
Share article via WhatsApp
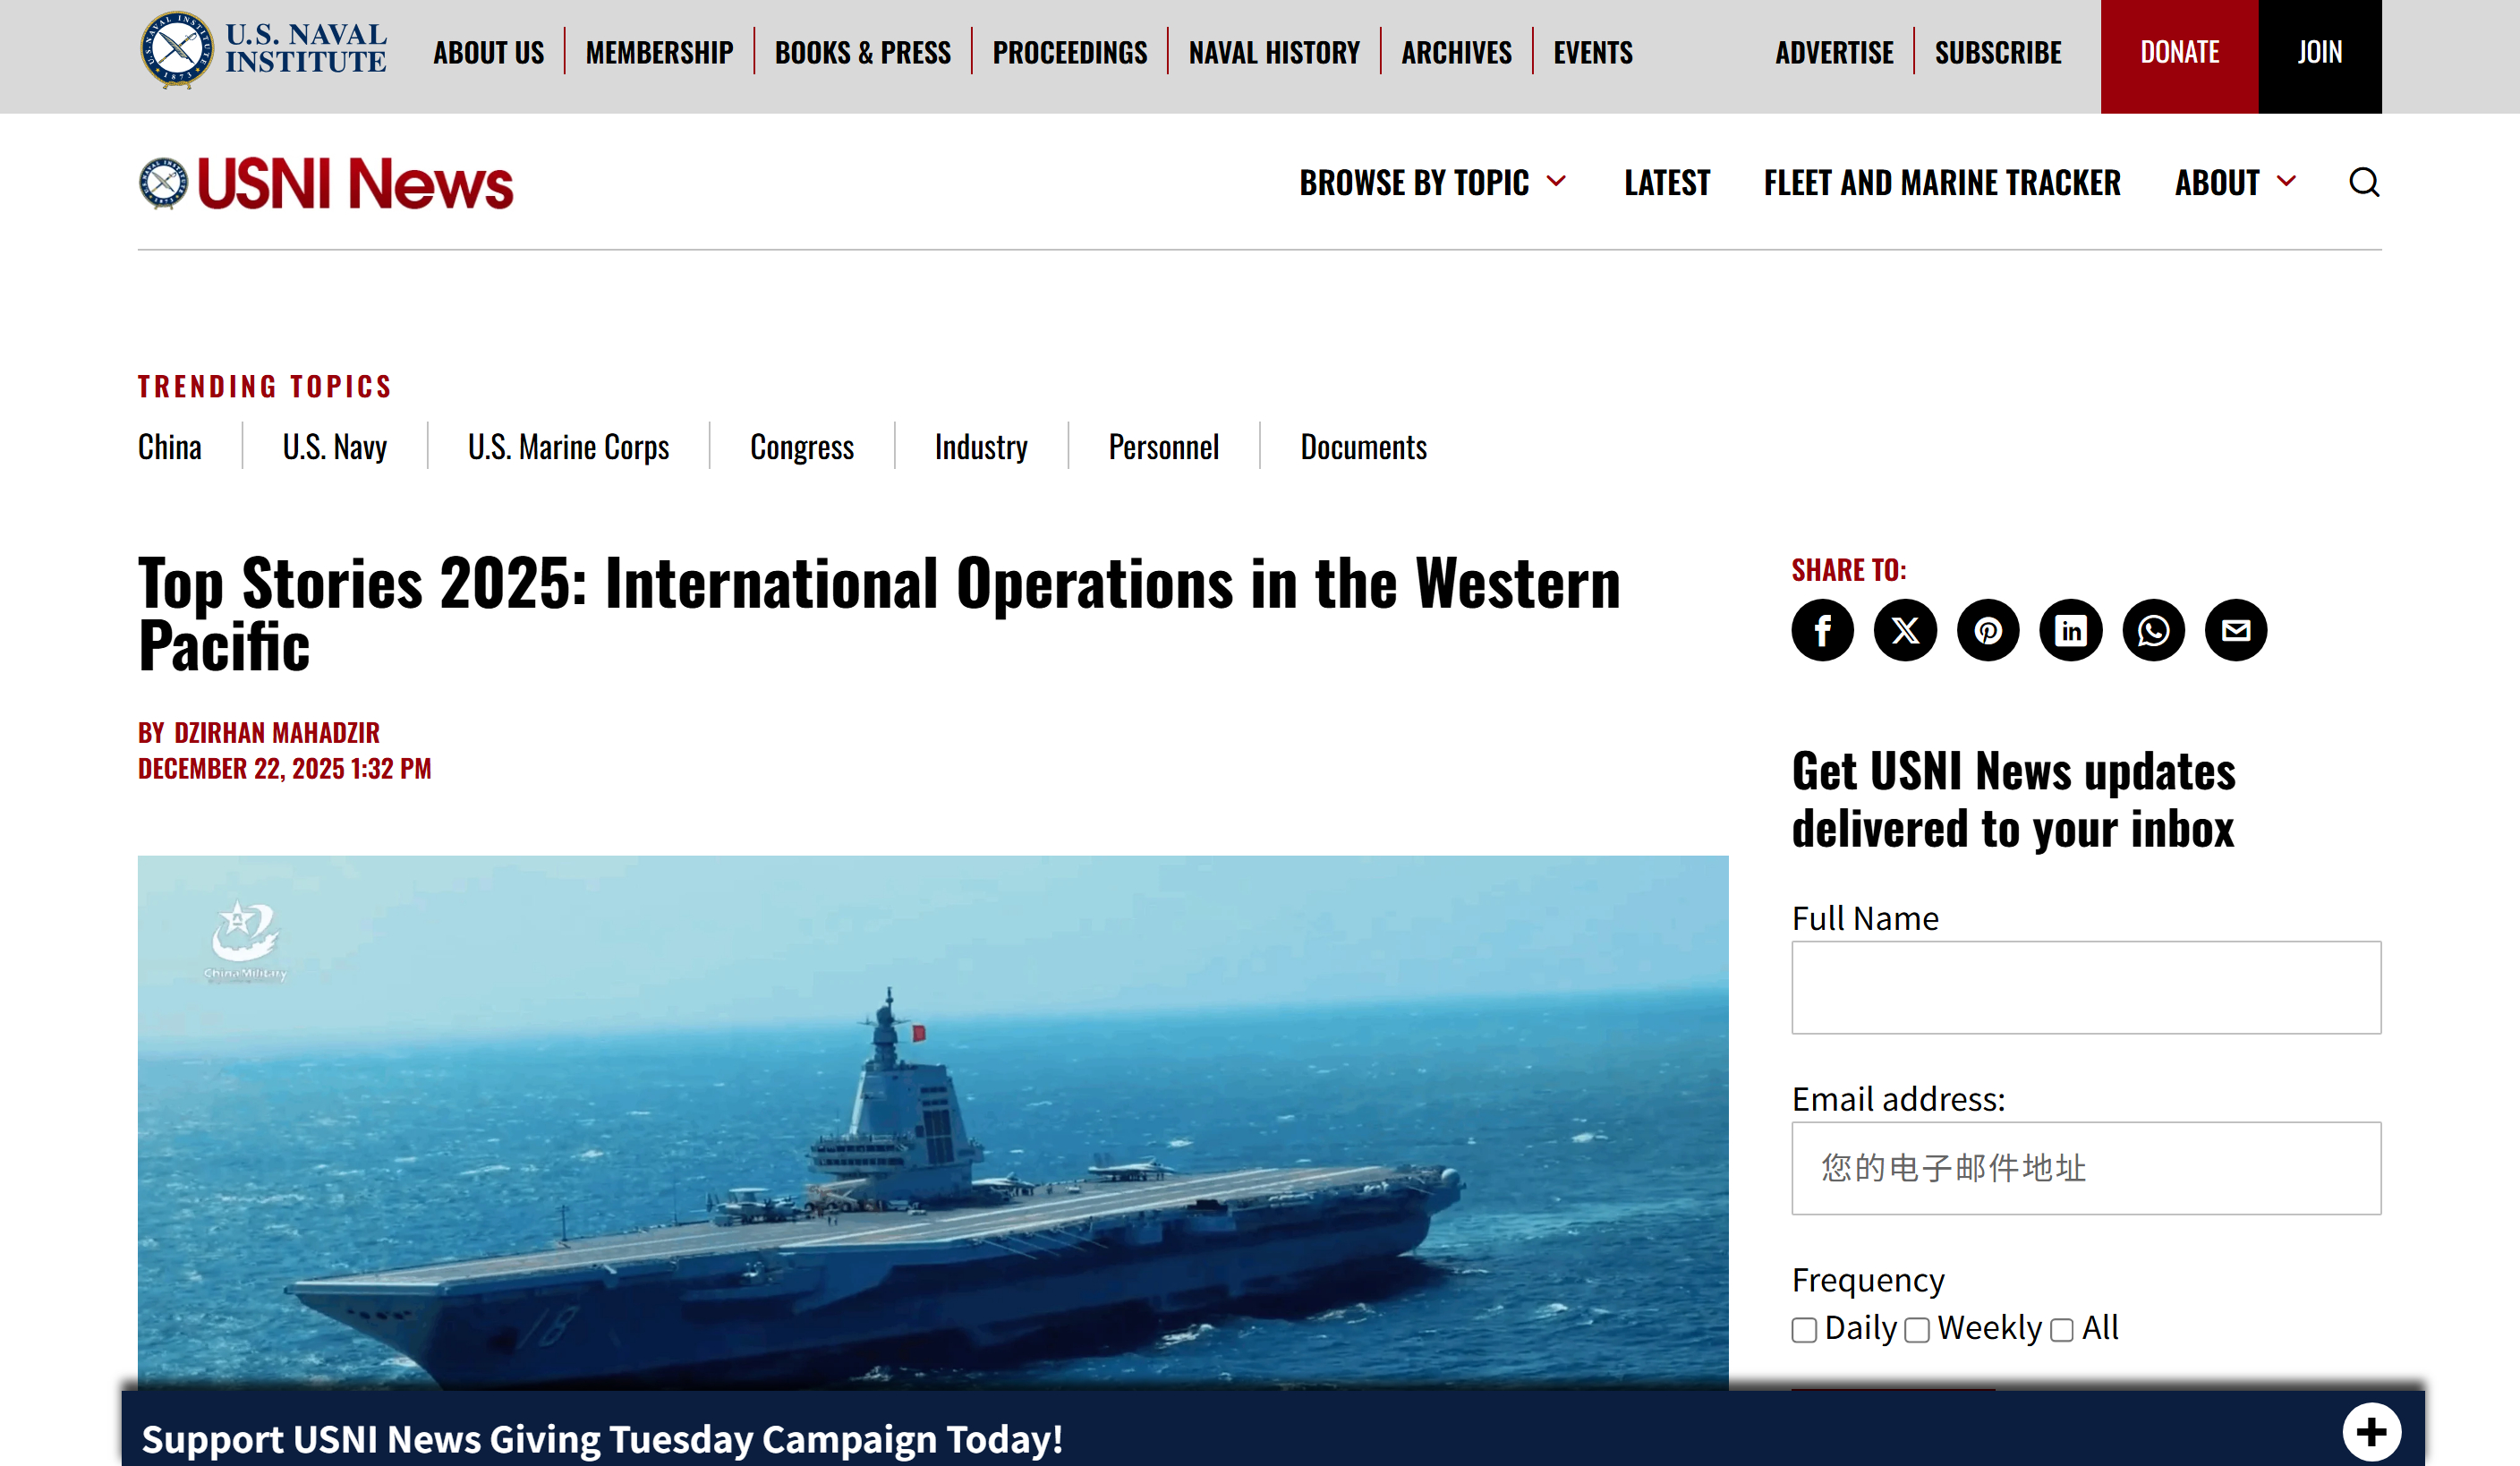click(x=2153, y=630)
